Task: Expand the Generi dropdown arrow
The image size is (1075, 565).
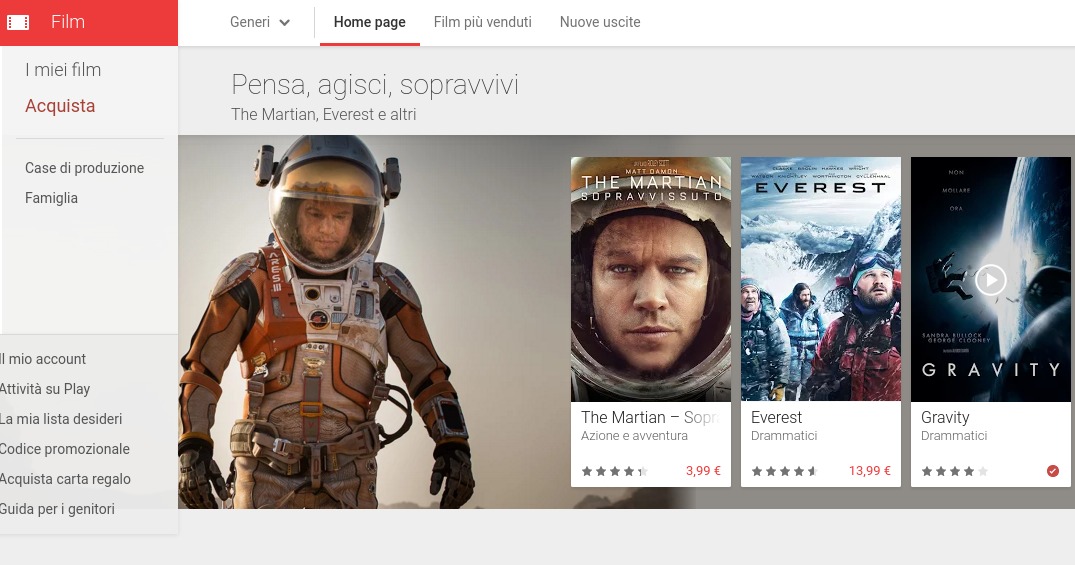Action: click(x=285, y=23)
